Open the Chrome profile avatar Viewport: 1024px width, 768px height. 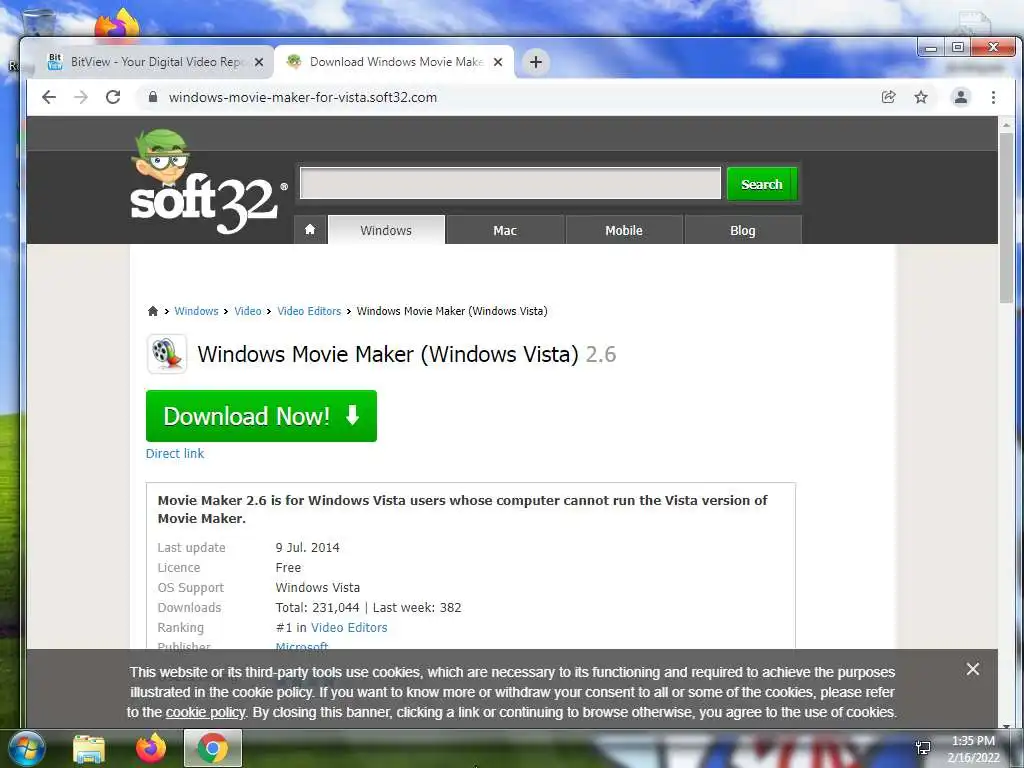(961, 97)
